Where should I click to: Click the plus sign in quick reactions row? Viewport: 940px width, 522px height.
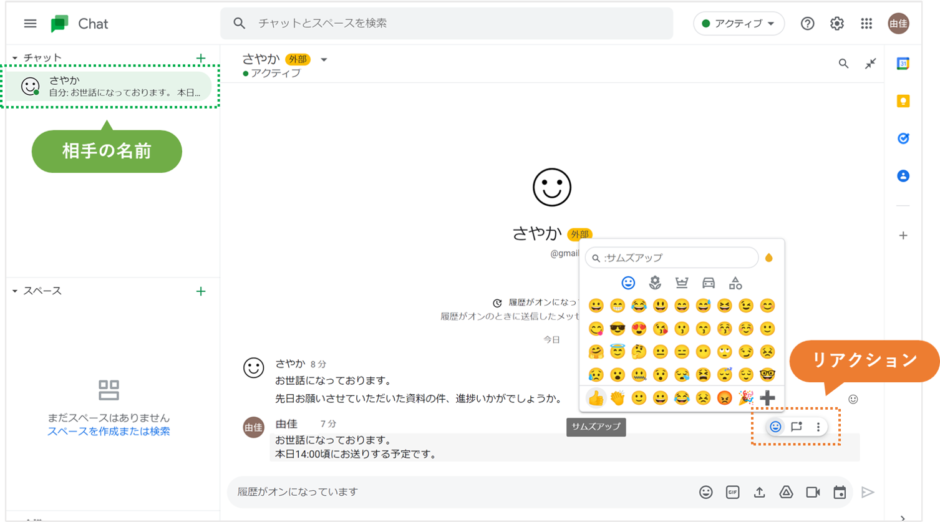click(767, 397)
